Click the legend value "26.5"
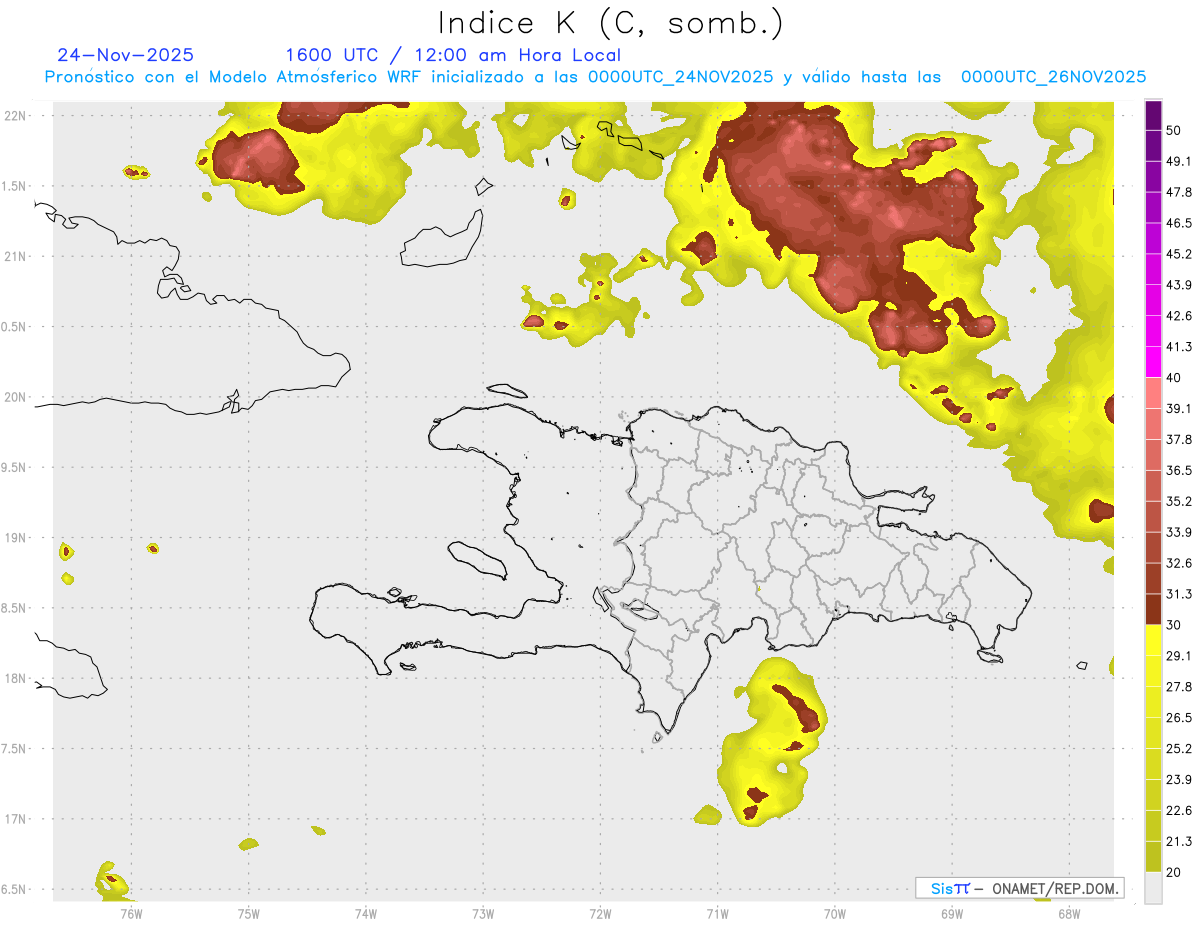Screen dimensions: 1200x927 (x=1179, y=718)
